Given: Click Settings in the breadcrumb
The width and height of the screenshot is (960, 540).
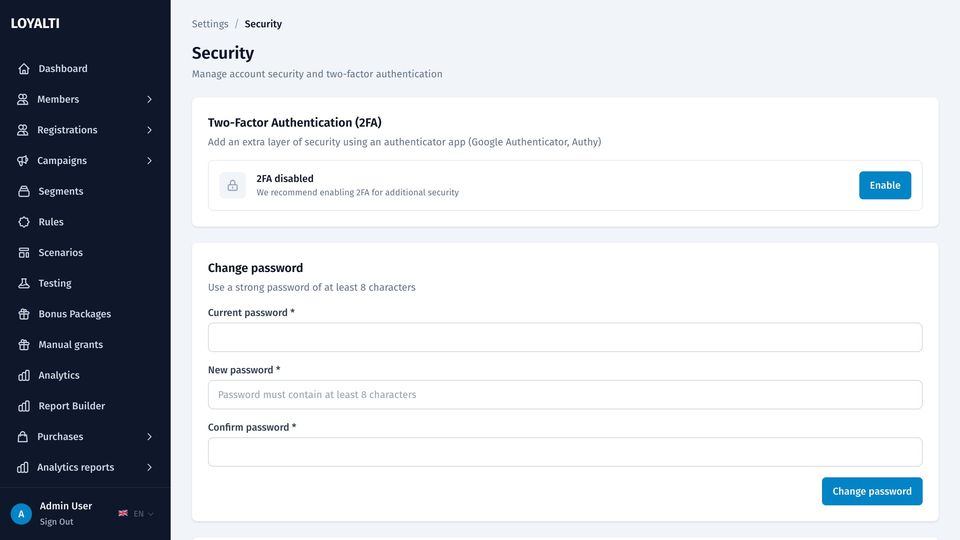Looking at the screenshot, I should (210, 24).
